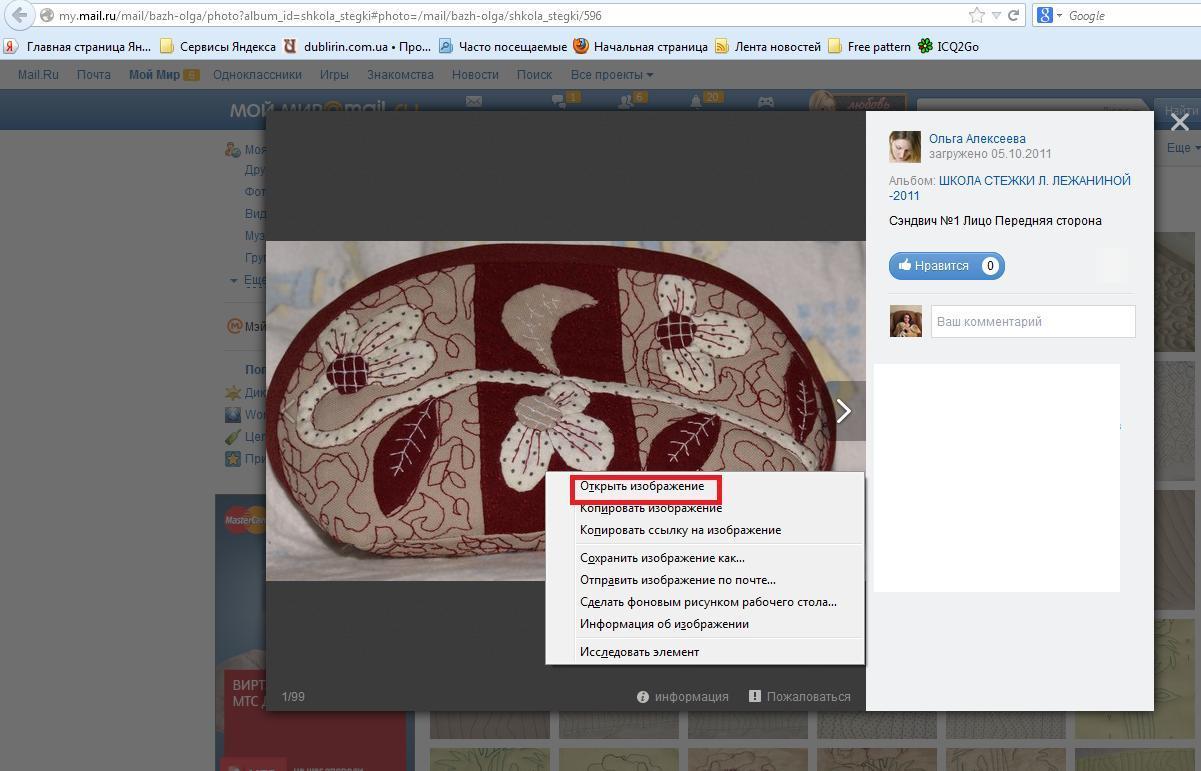Click Ольга Алексеева's avatar thumbnail
The height and width of the screenshot is (771, 1201).
point(905,147)
